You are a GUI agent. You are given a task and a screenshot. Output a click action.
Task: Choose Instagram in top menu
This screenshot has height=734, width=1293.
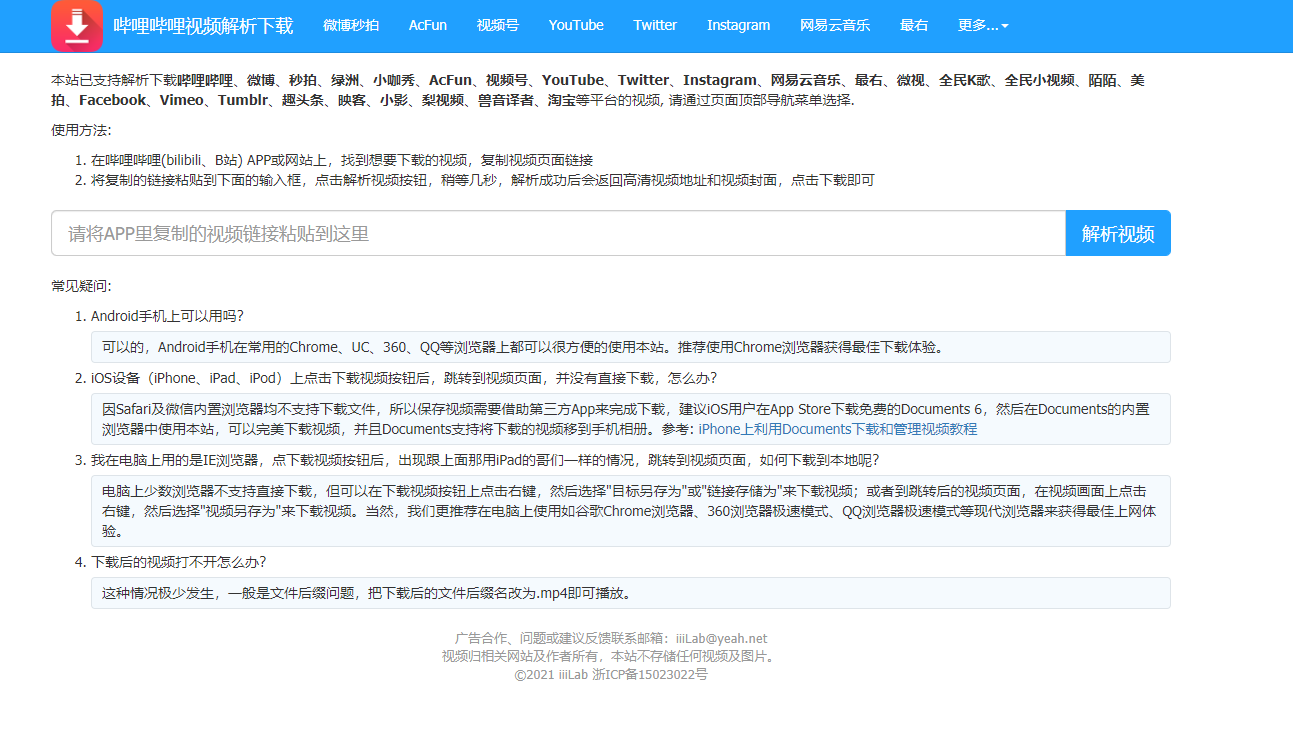(739, 25)
